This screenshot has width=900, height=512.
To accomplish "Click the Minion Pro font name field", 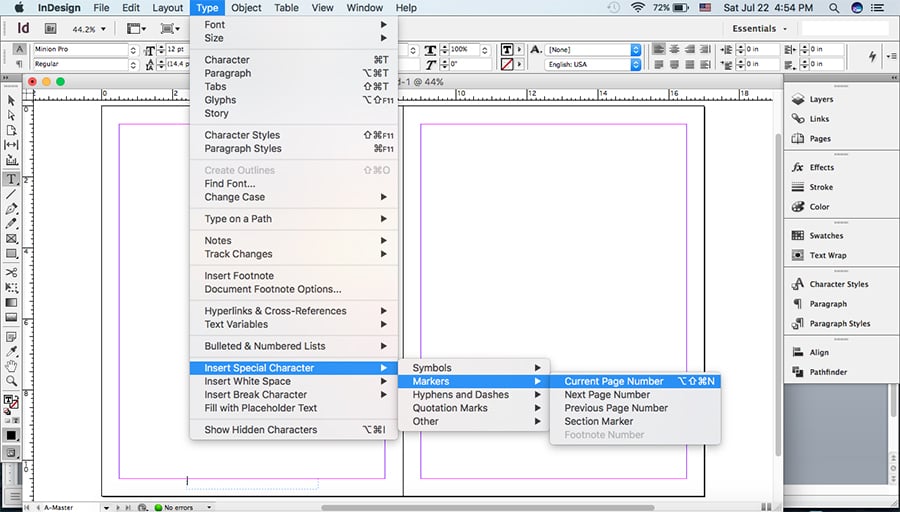I will [80, 50].
